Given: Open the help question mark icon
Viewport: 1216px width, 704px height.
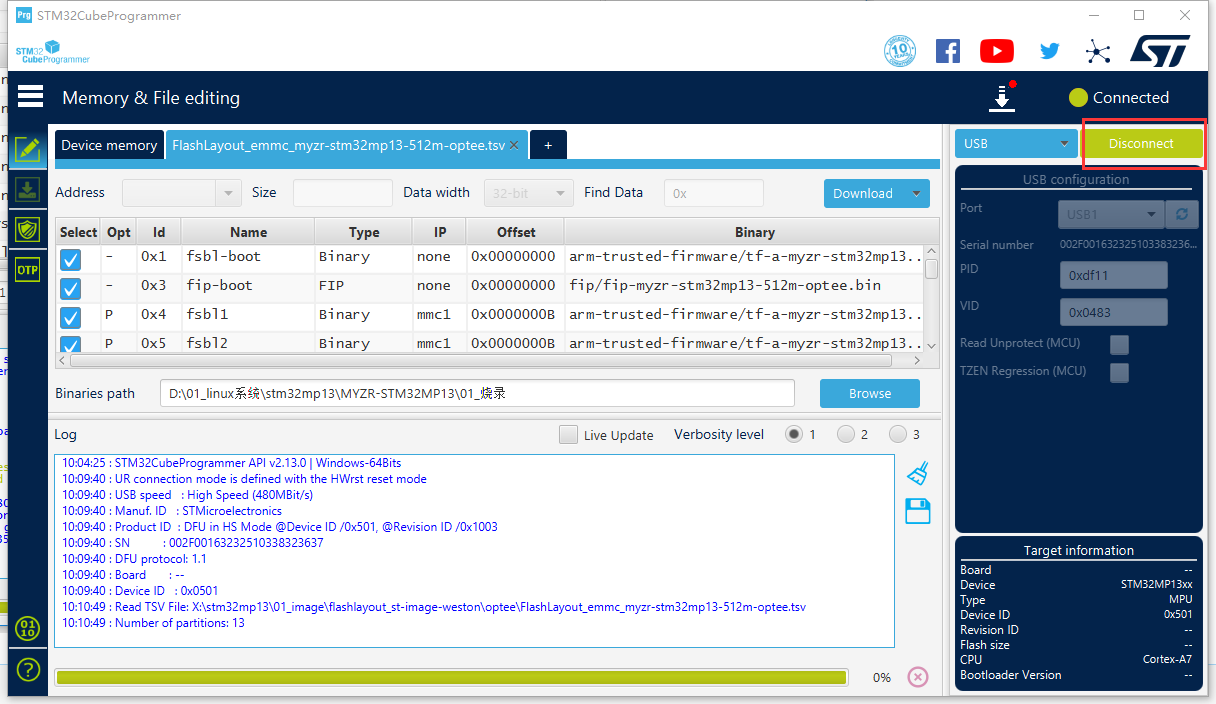Looking at the screenshot, I should pyautogui.click(x=28, y=669).
